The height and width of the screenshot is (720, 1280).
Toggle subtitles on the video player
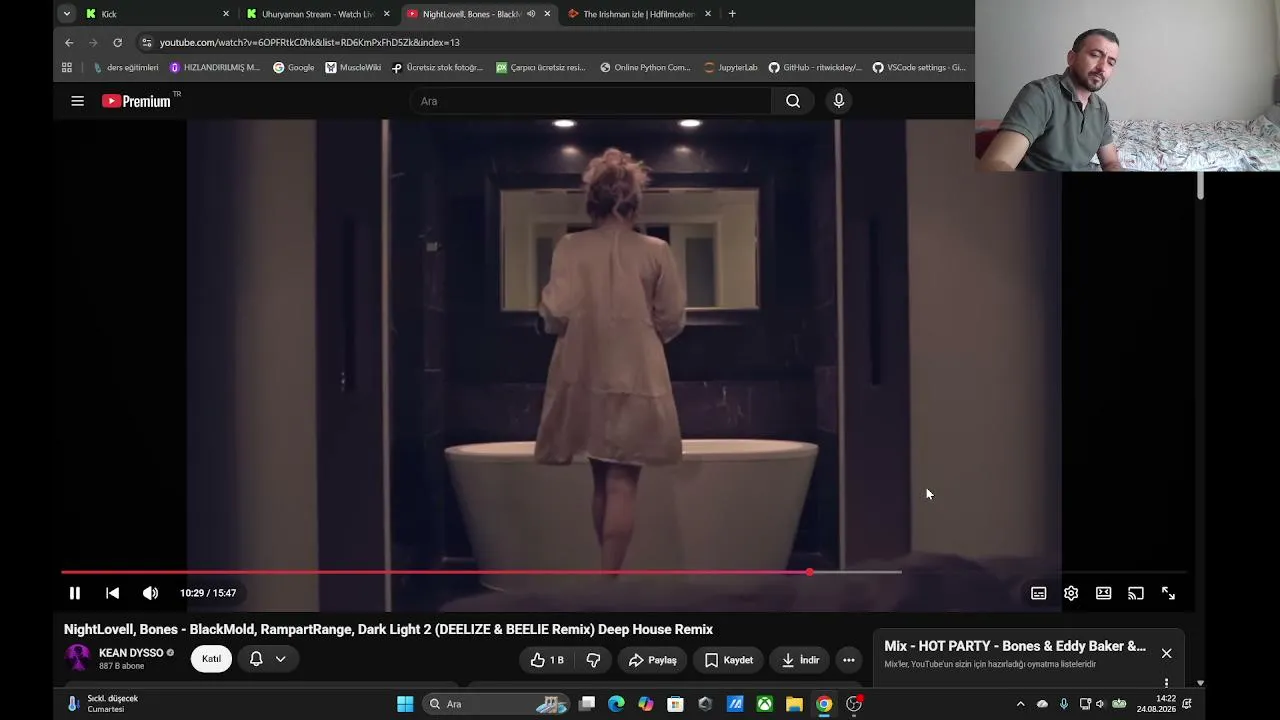[x=1039, y=593]
